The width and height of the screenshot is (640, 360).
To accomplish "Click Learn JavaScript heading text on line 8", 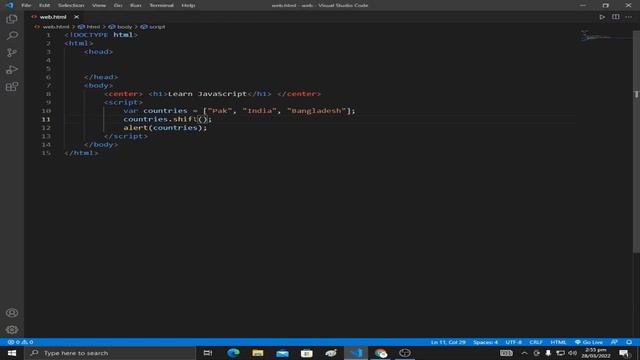I will (x=207, y=94).
